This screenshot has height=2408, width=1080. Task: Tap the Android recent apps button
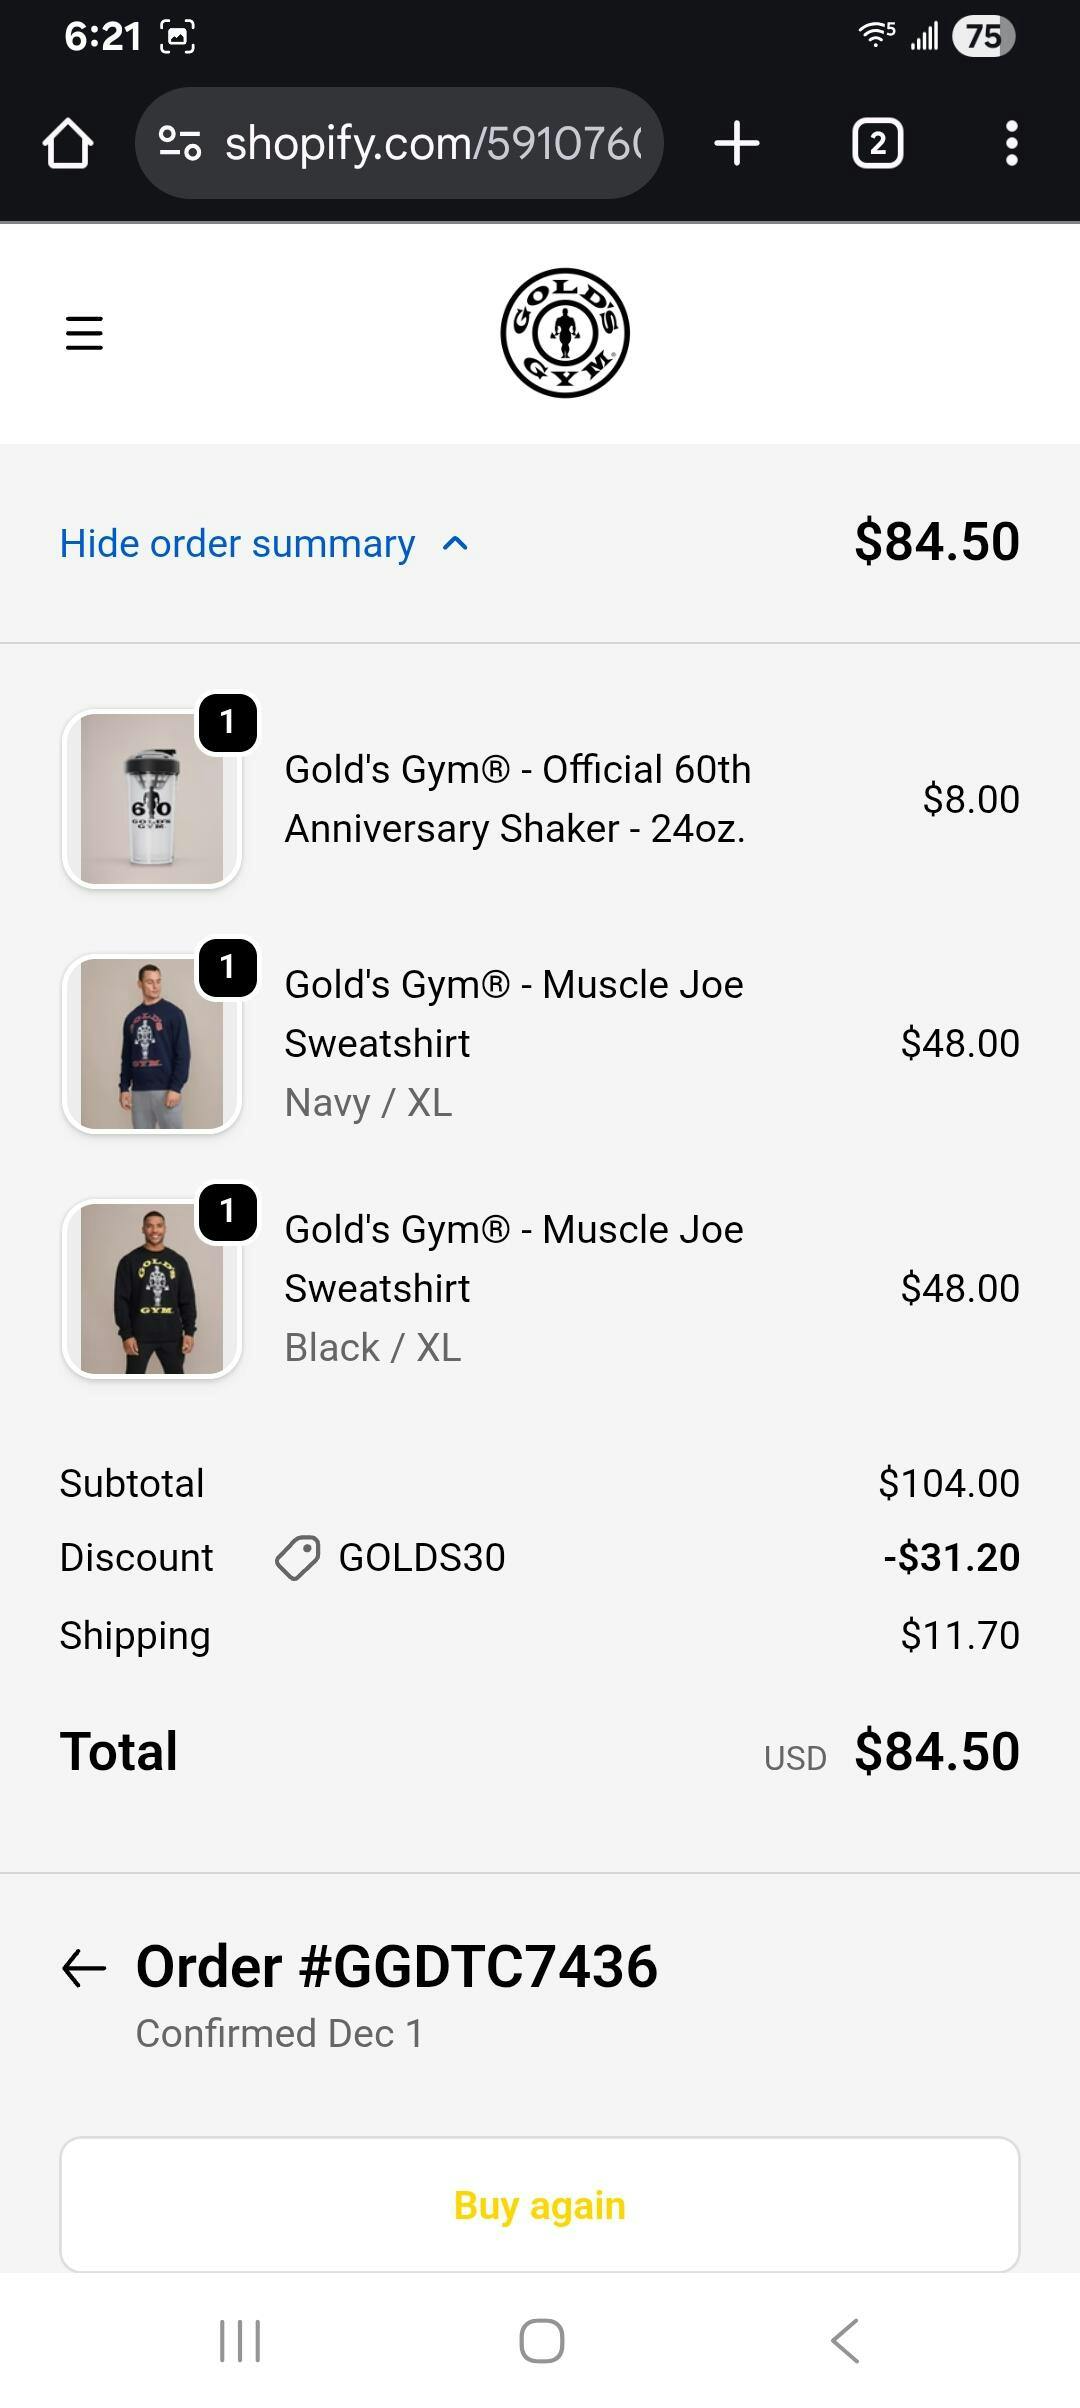[240, 2341]
